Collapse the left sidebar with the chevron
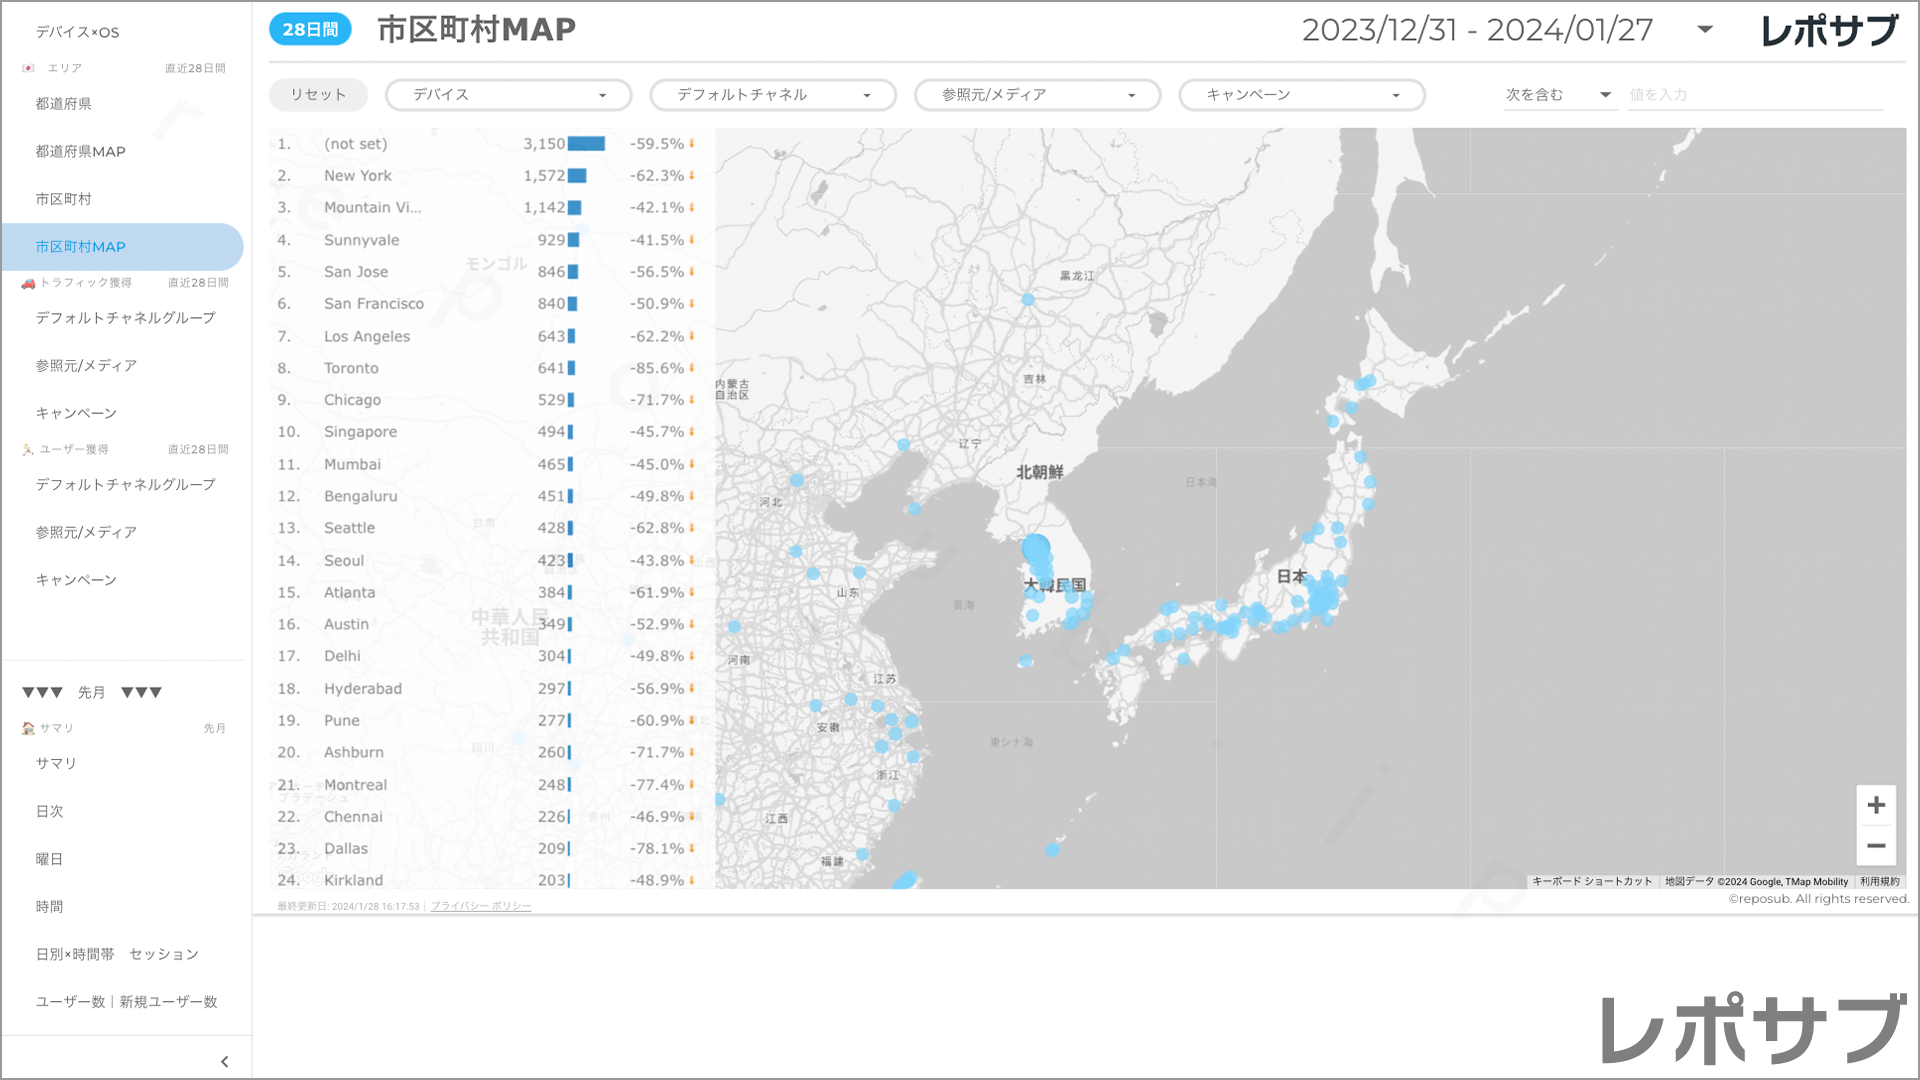1920x1080 pixels. [x=224, y=1062]
